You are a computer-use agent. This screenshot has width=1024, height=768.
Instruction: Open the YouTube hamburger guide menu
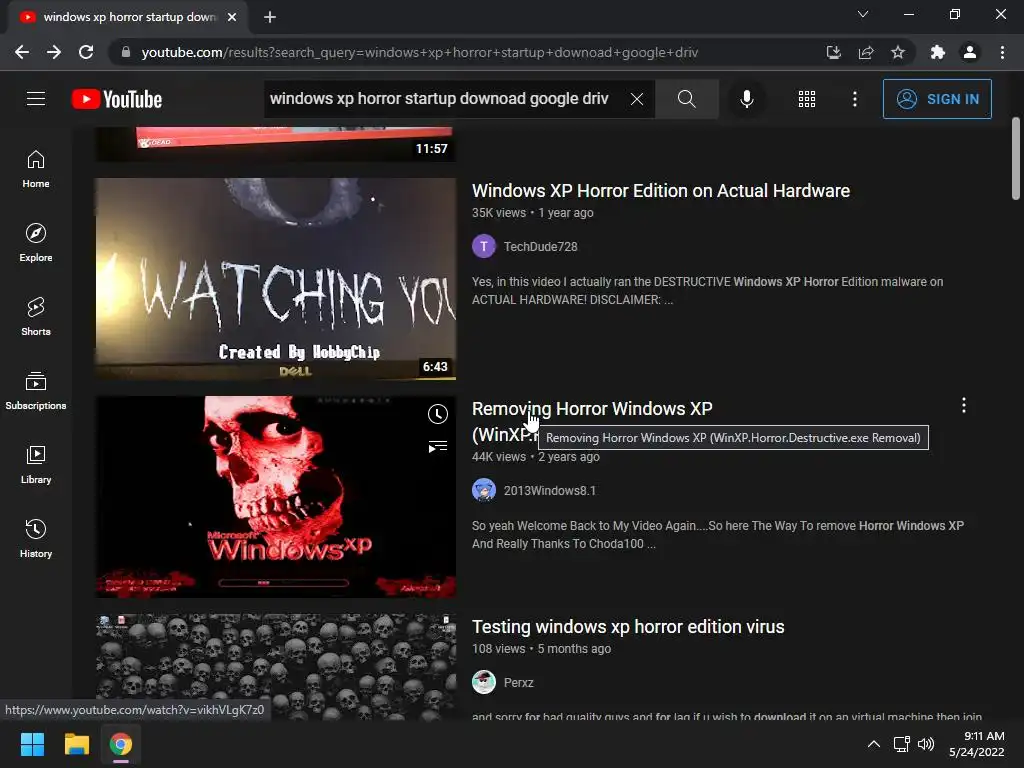36,99
